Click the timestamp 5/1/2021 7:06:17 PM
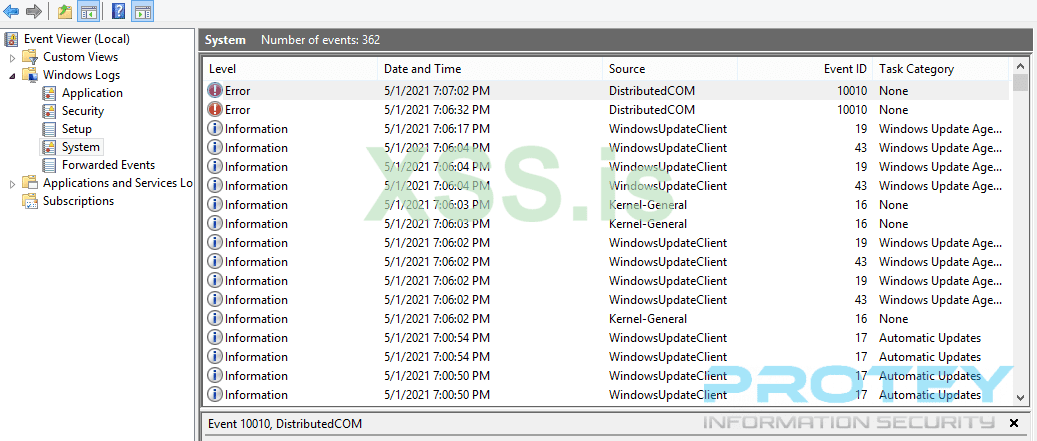The image size is (1037, 441). [436, 129]
